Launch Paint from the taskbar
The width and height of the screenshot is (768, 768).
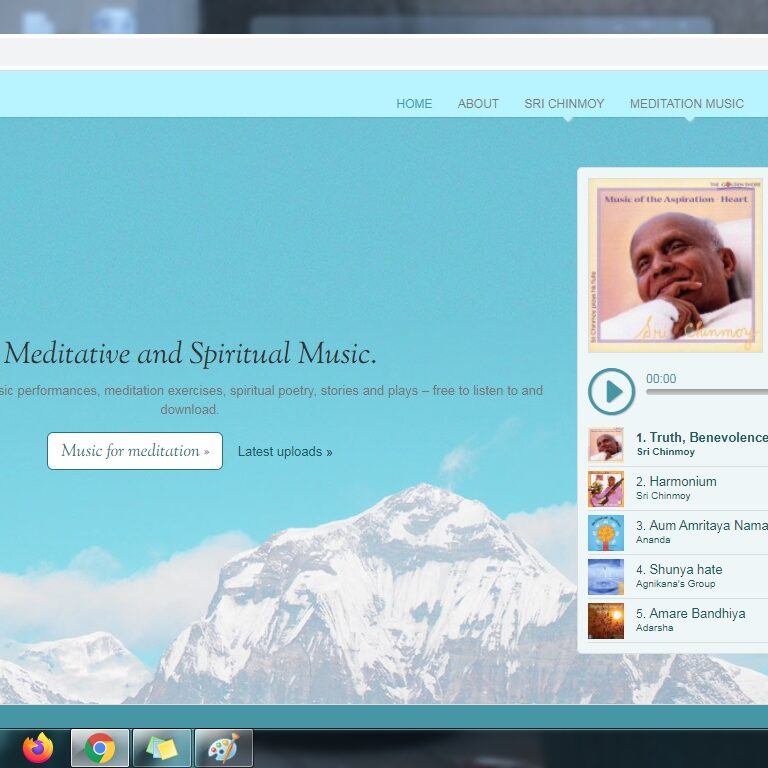[x=223, y=748]
